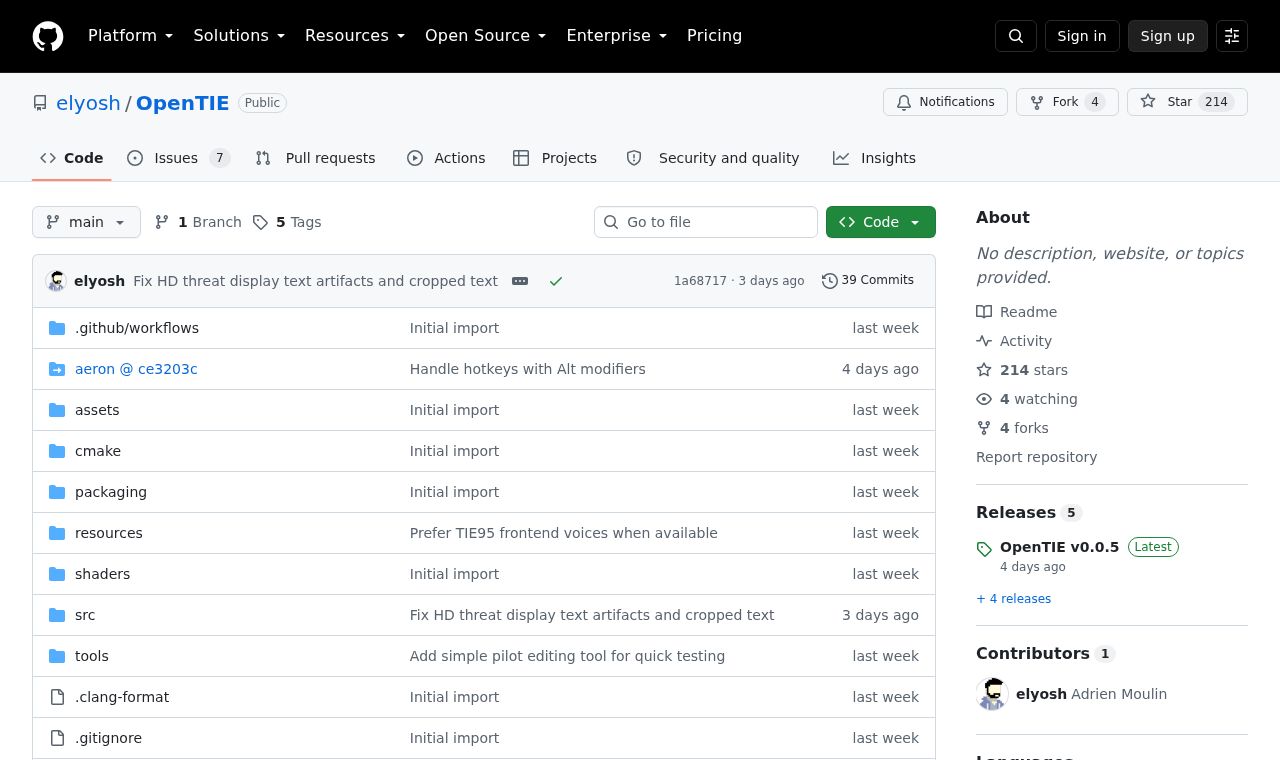Open the Actions tab
The image size is (1280, 760).
point(446,158)
